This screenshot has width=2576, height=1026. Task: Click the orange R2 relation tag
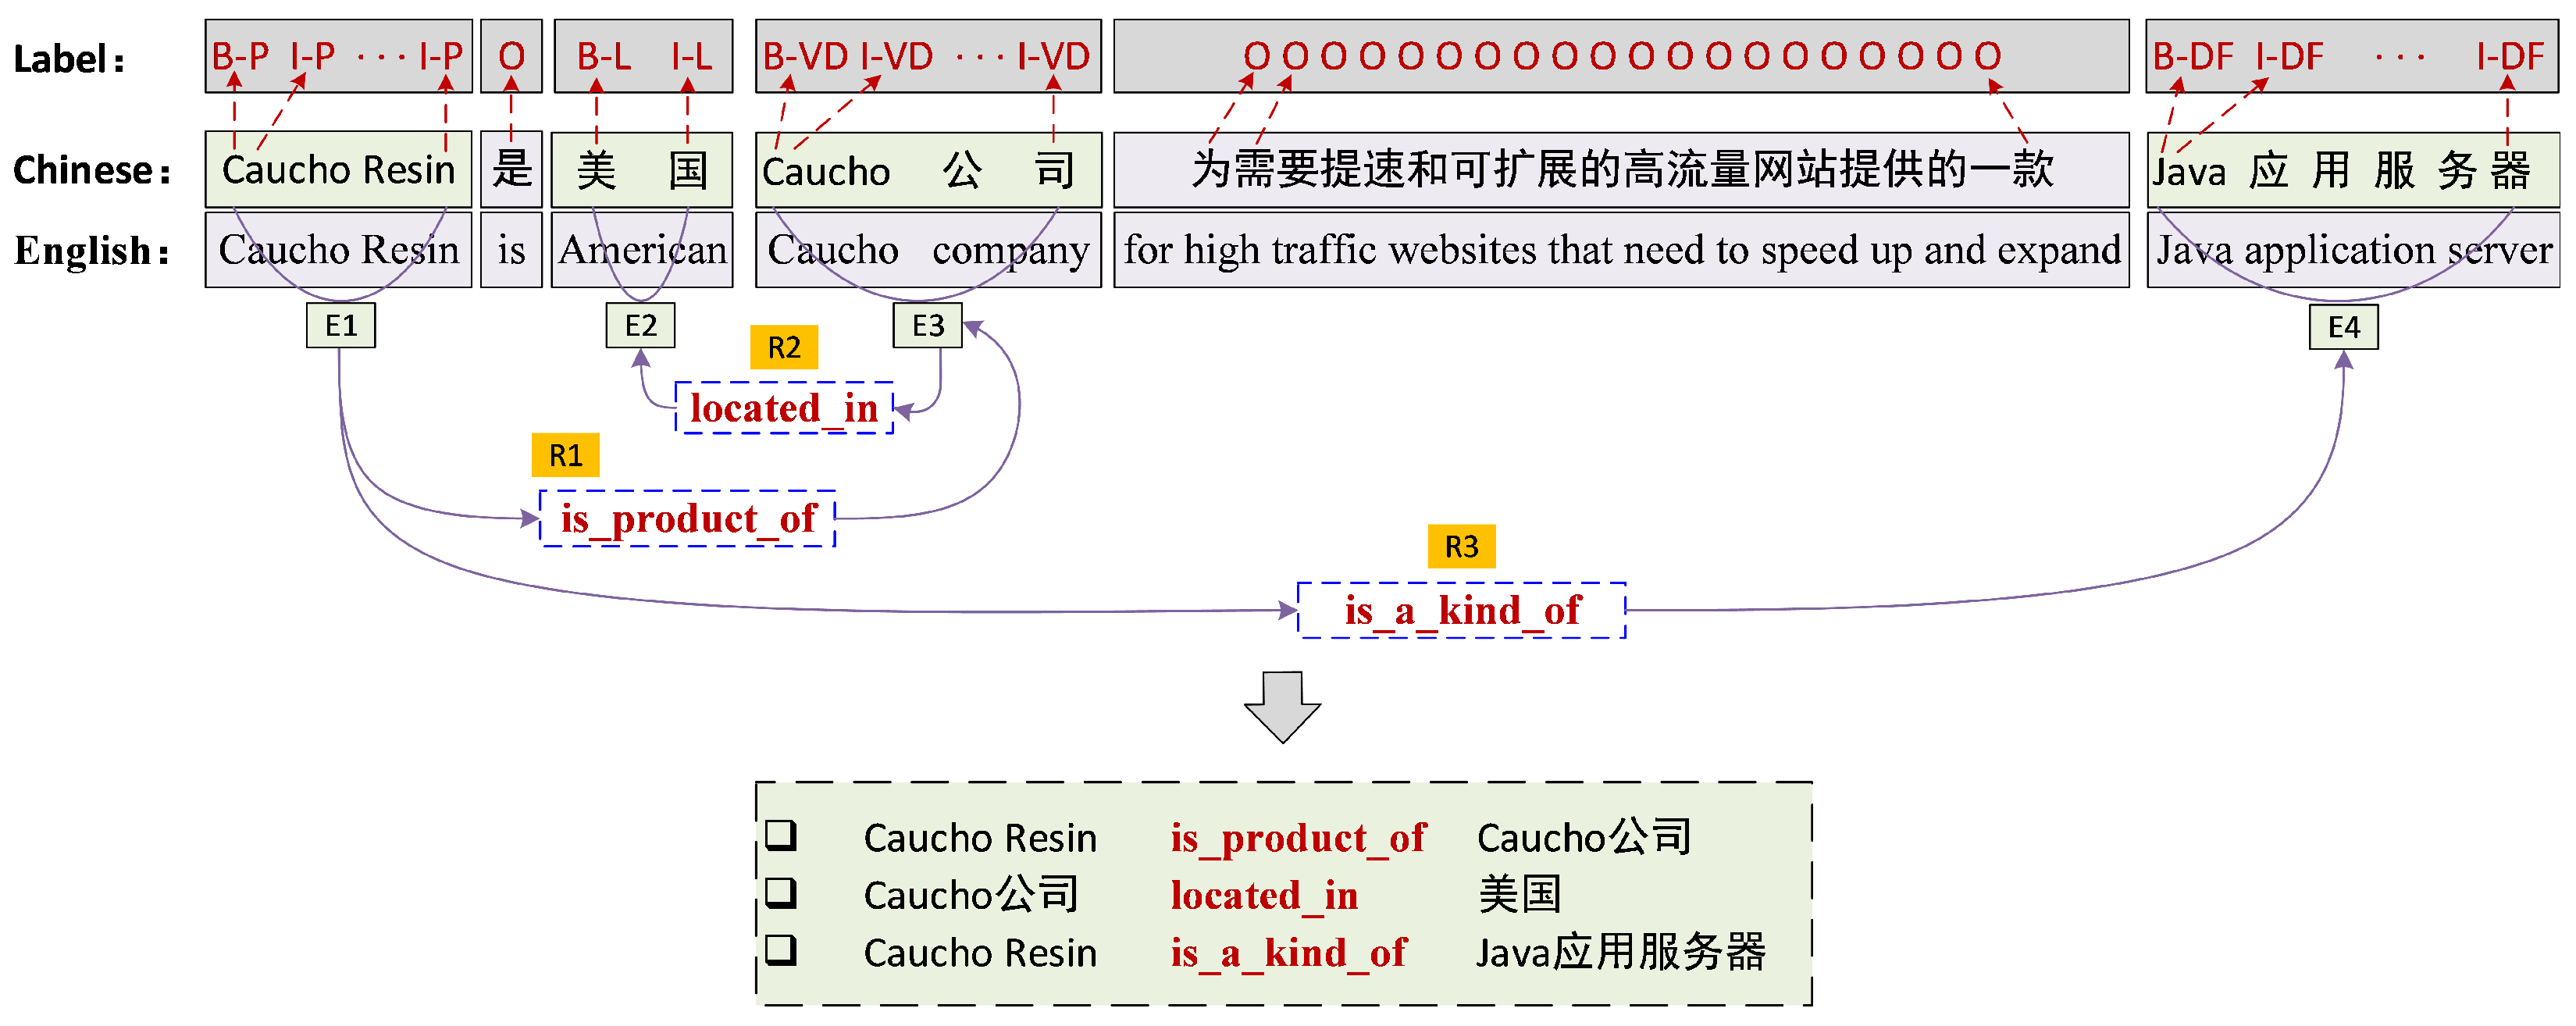point(784,347)
